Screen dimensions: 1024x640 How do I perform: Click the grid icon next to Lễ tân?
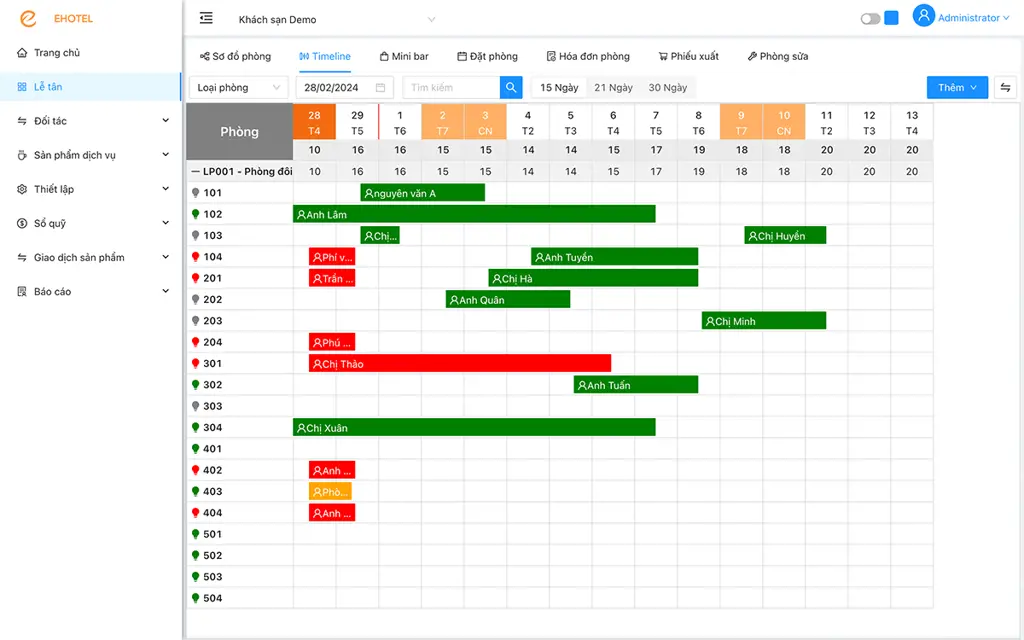click(22, 87)
